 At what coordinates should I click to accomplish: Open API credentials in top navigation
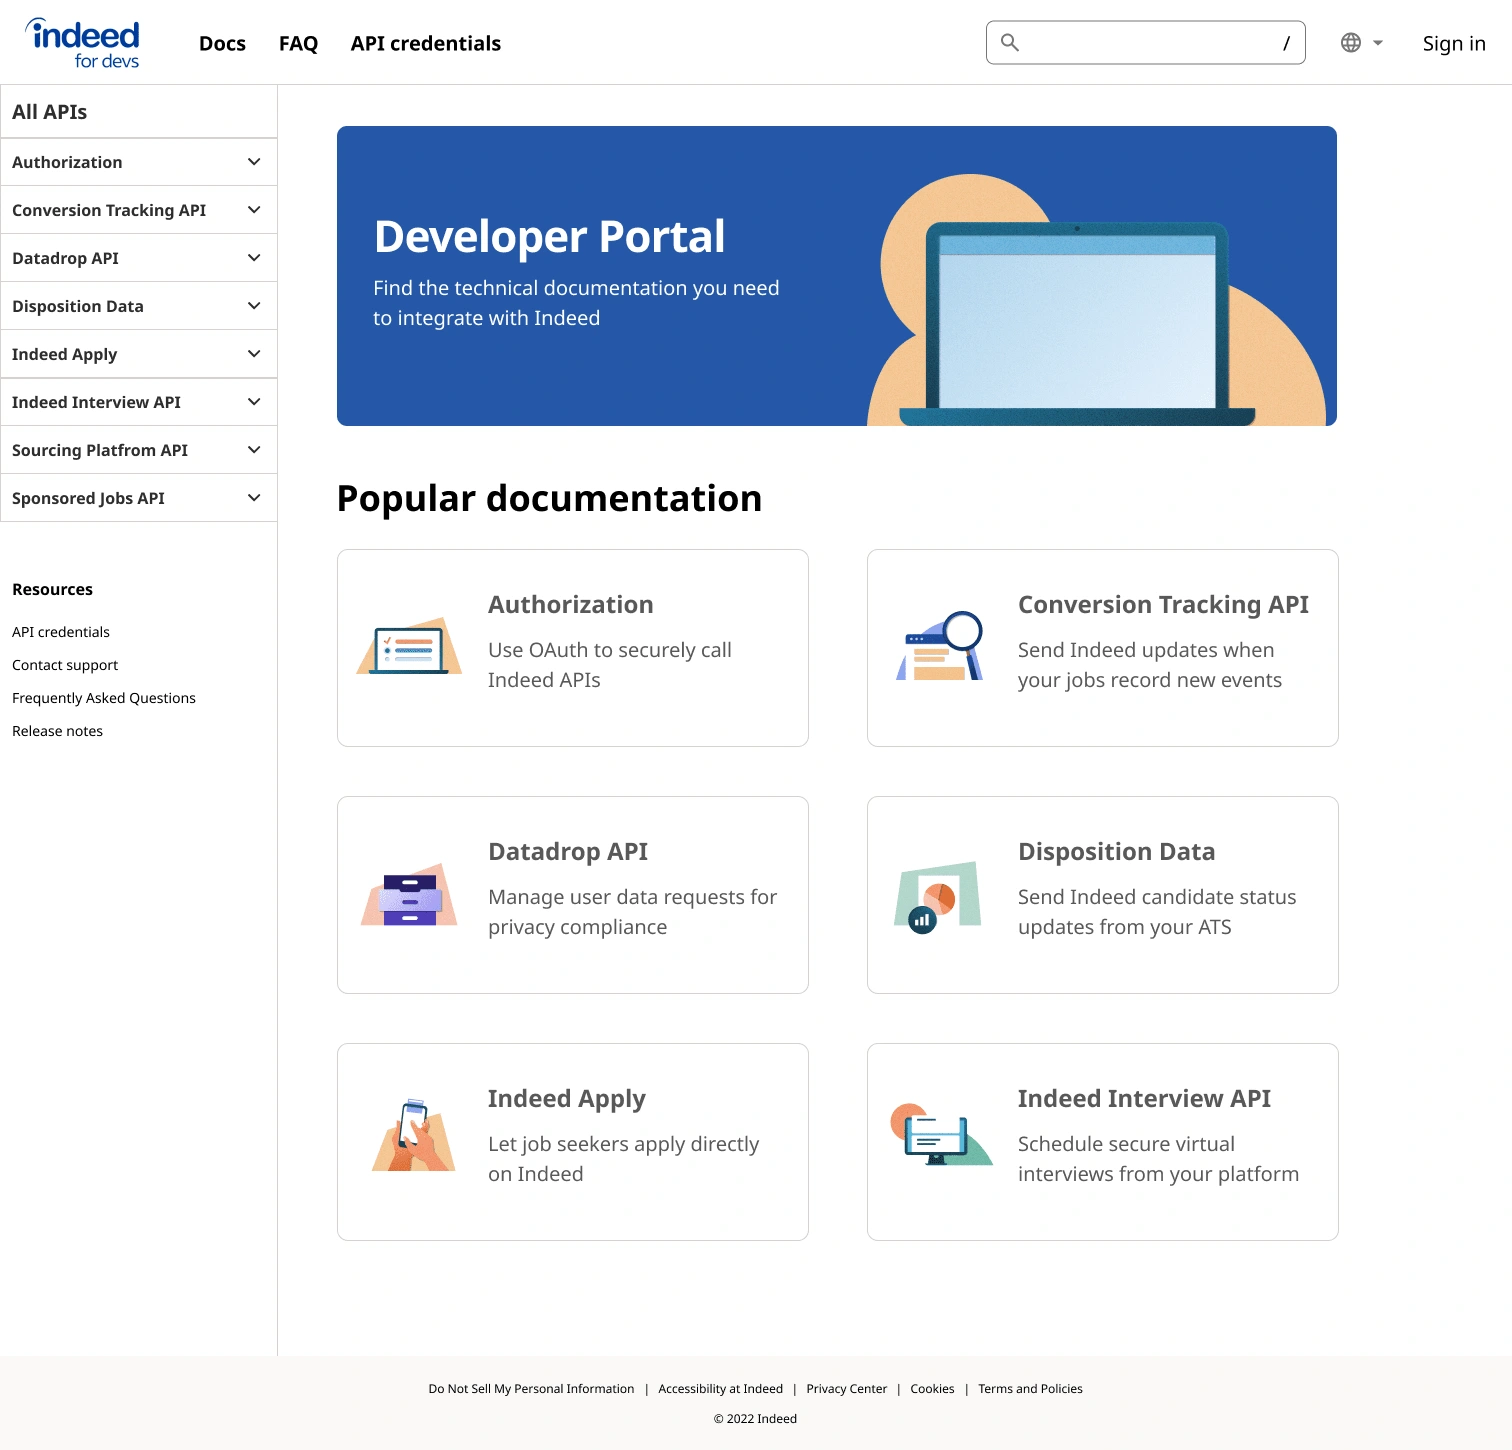pyautogui.click(x=426, y=43)
